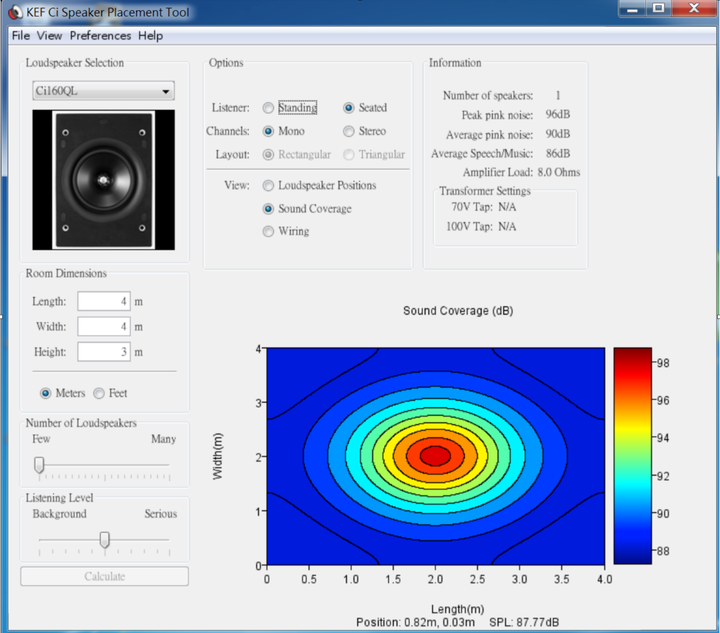720x633 pixels.
Task: Click the loudspeaker product image
Action: point(103,180)
